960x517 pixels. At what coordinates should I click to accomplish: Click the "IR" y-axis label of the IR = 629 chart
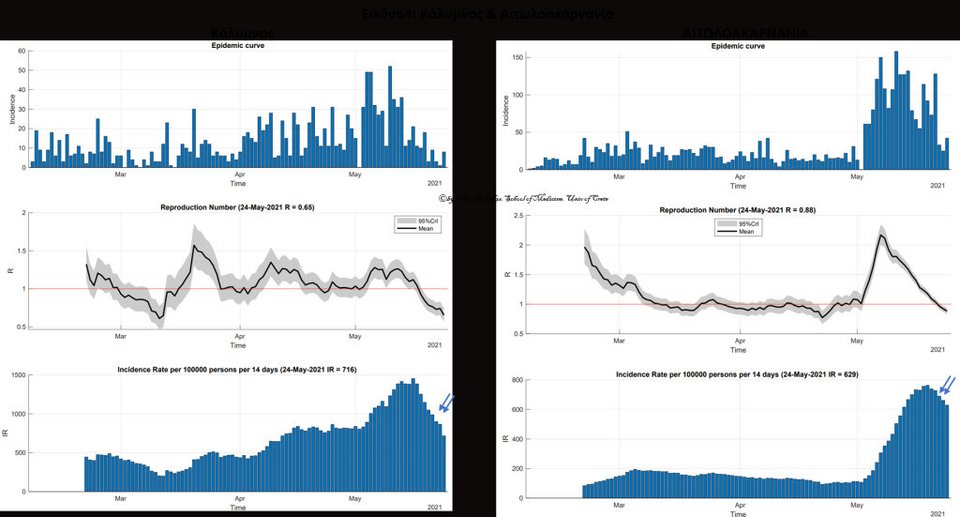pos(506,439)
